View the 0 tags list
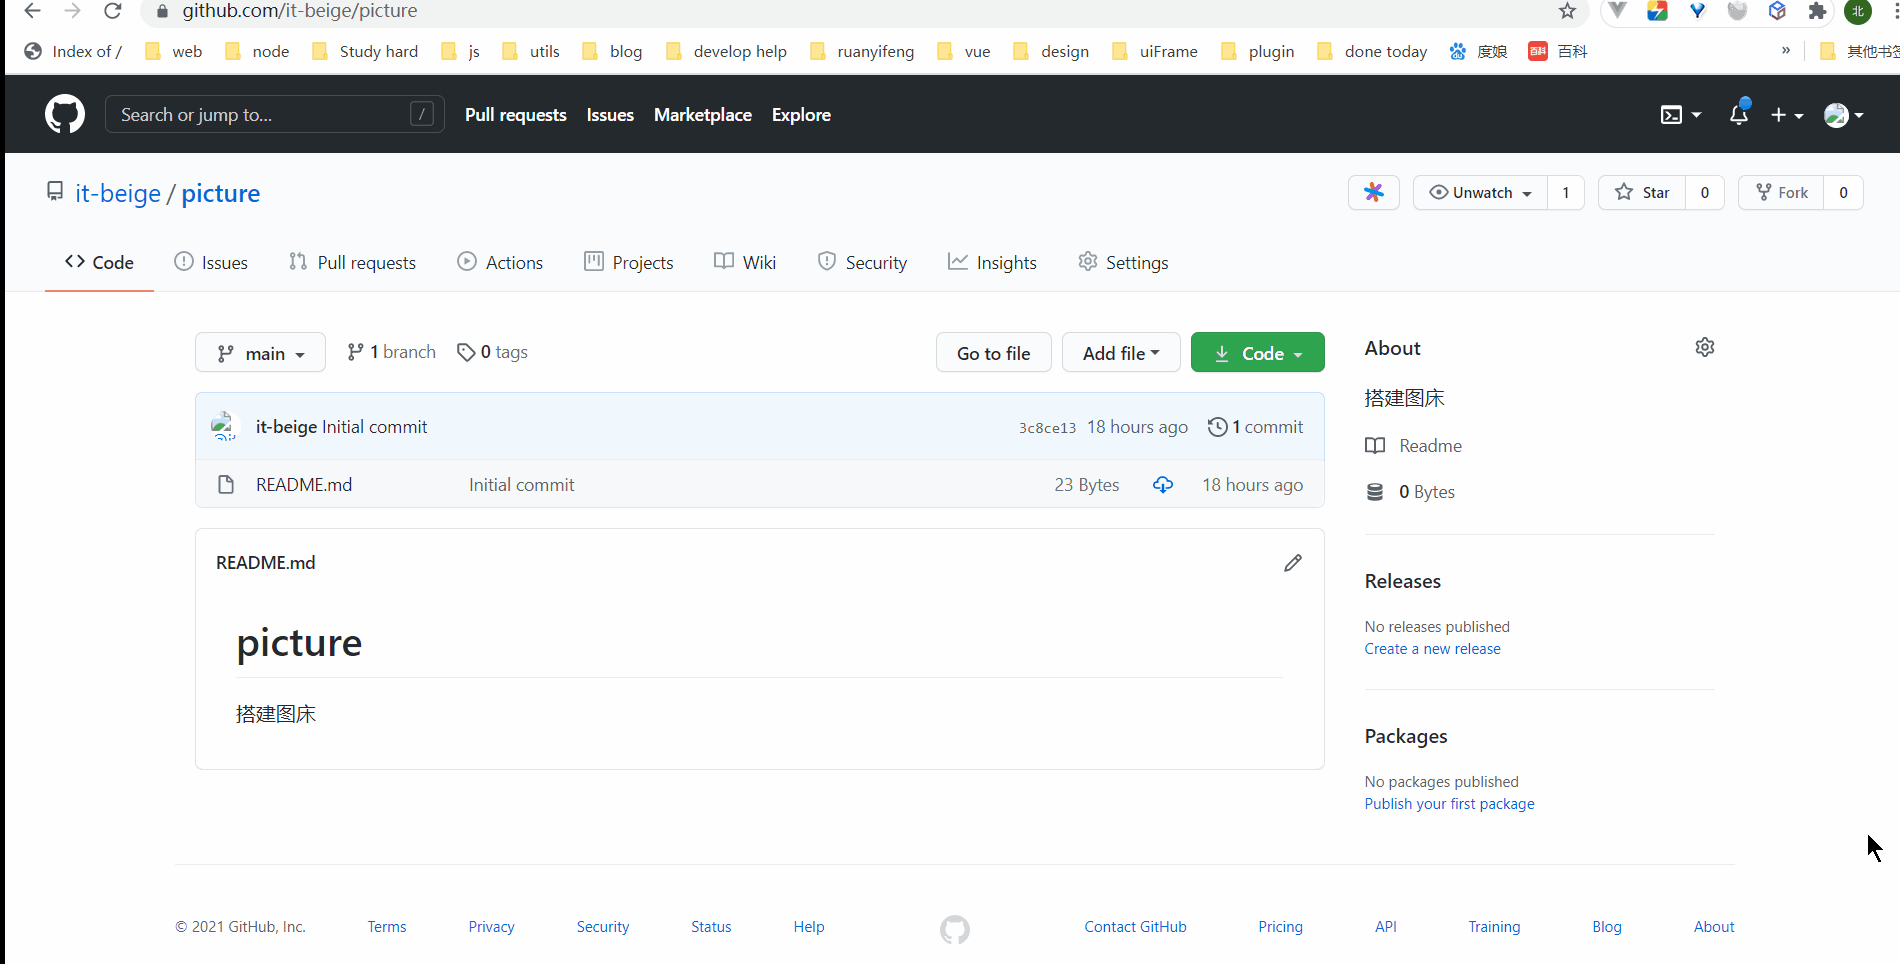This screenshot has width=1900, height=964. 492,352
